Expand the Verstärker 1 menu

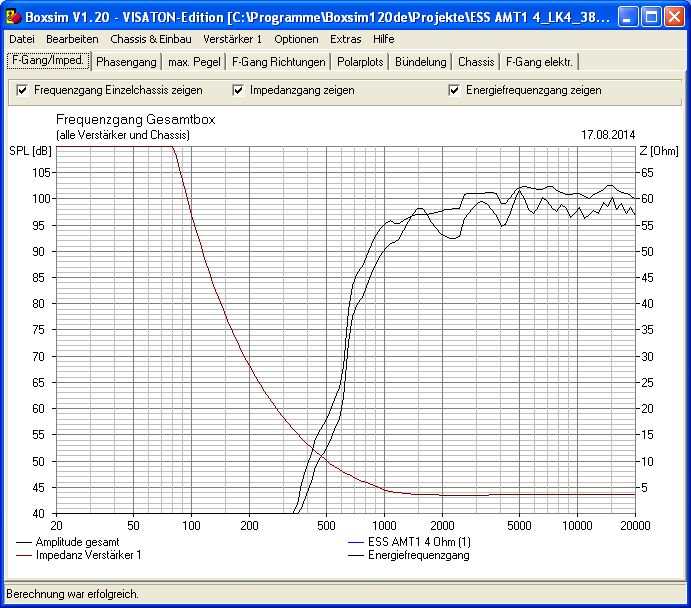[232, 39]
